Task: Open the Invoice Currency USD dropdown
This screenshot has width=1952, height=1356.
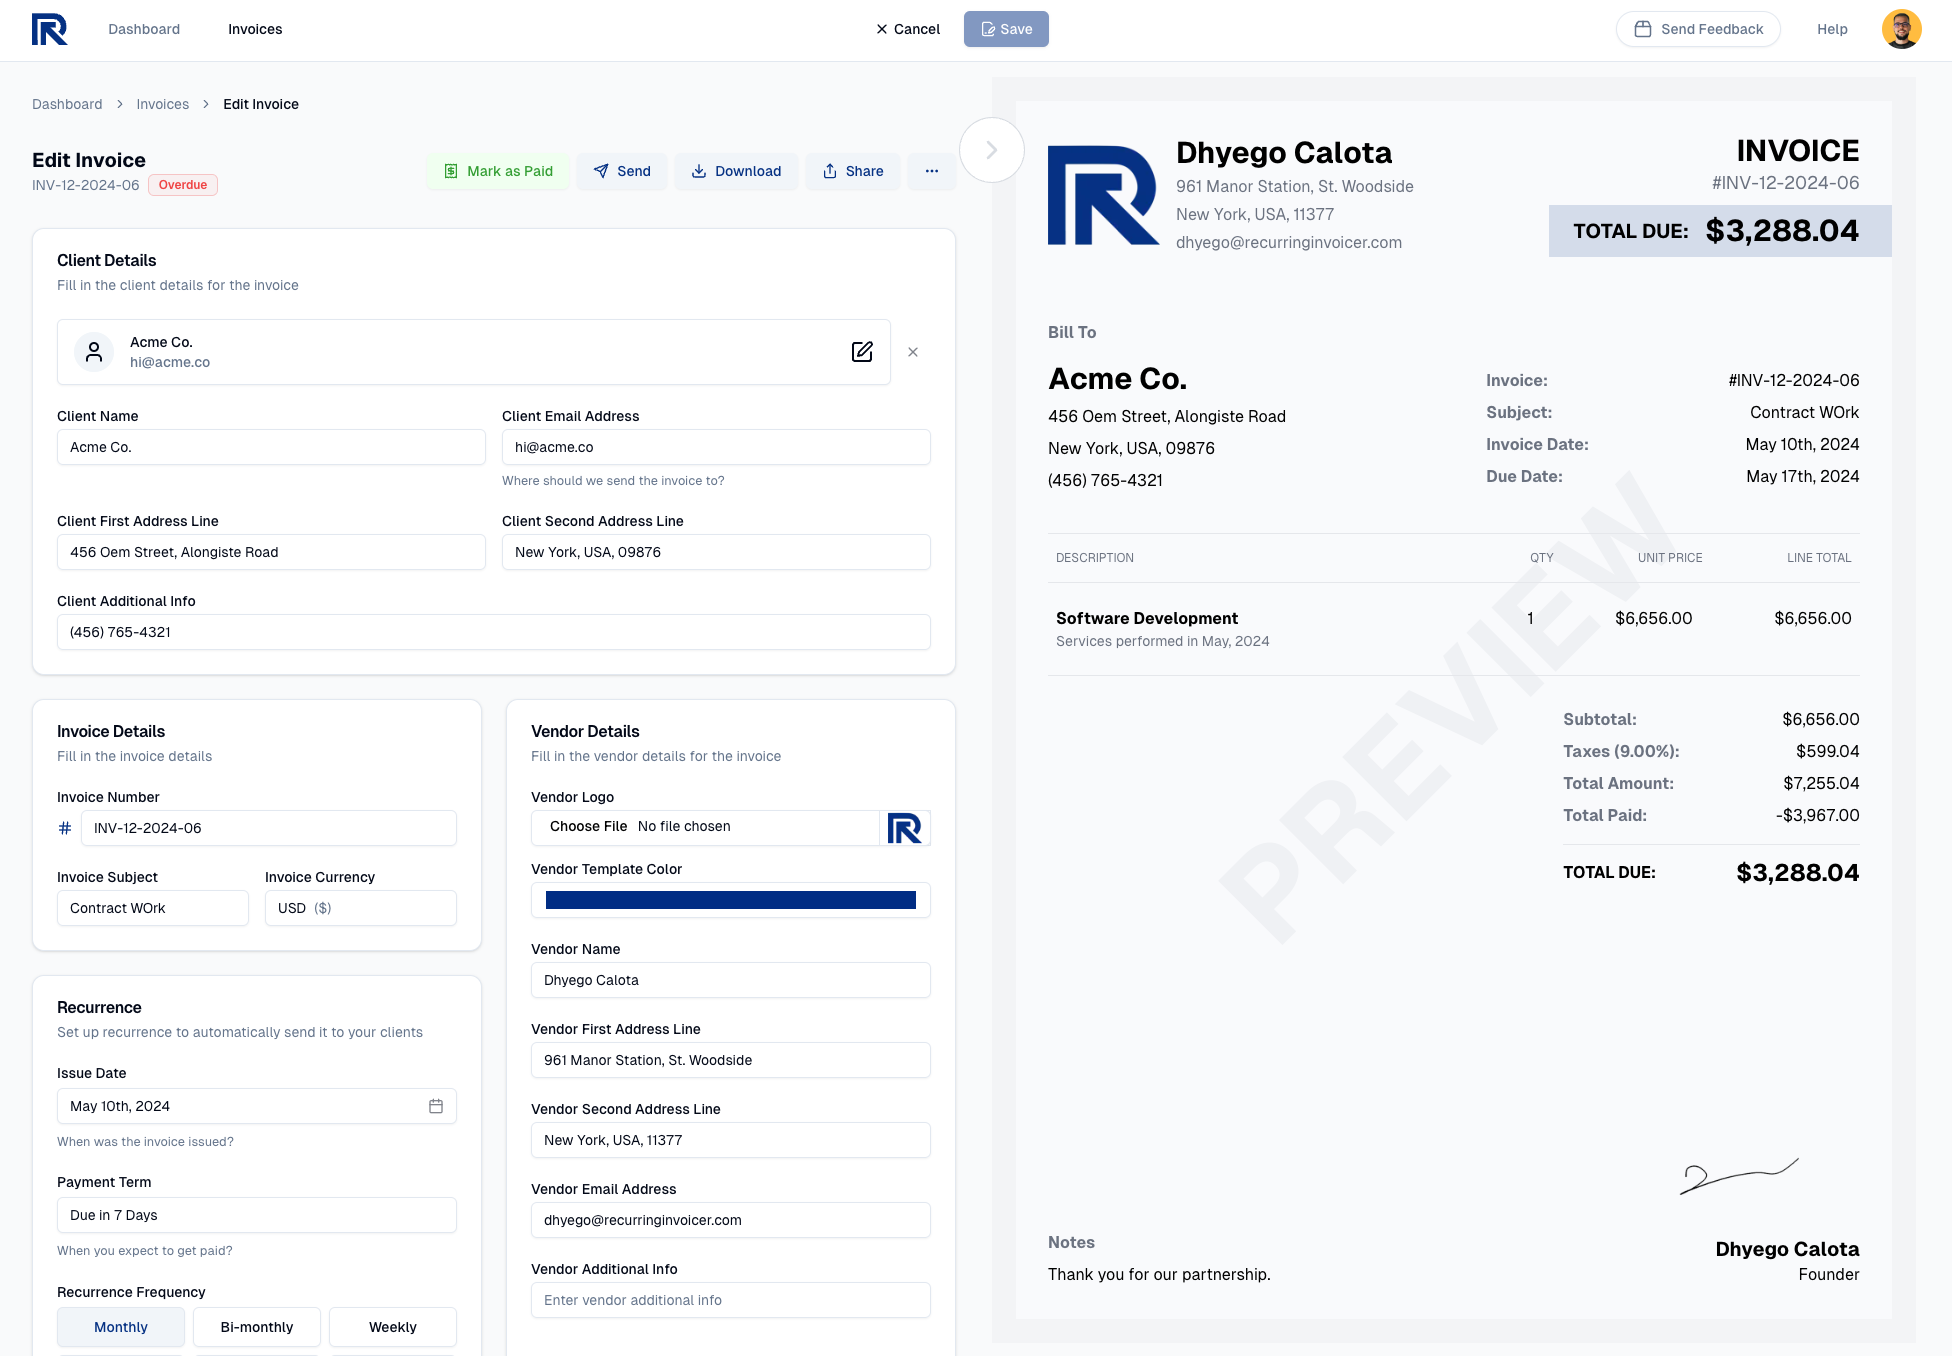Action: click(360, 908)
